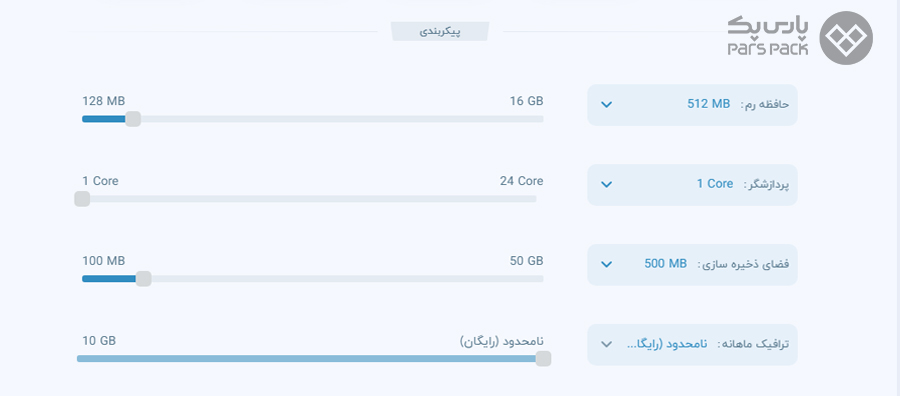Image resolution: width=900 pixels, height=396 pixels.
Task: Open the monthly traffic unlimited dropdown
Action: tap(692, 344)
